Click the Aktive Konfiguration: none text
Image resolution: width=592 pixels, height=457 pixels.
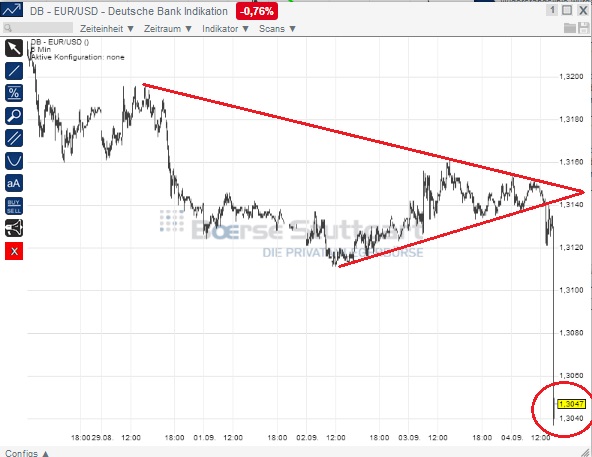tap(78, 57)
